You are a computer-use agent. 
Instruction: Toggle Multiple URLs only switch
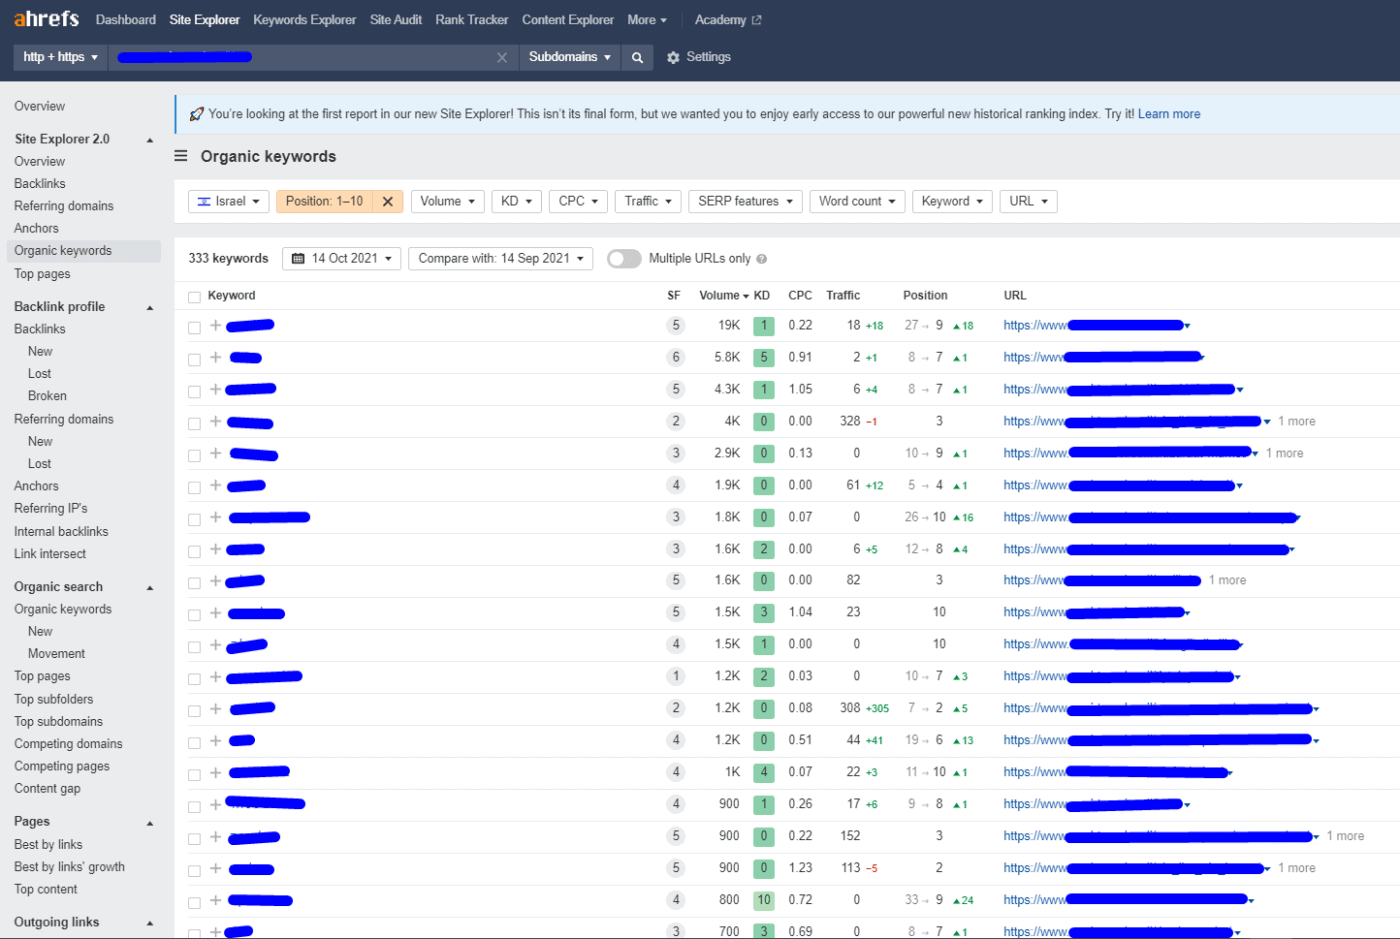[624, 259]
